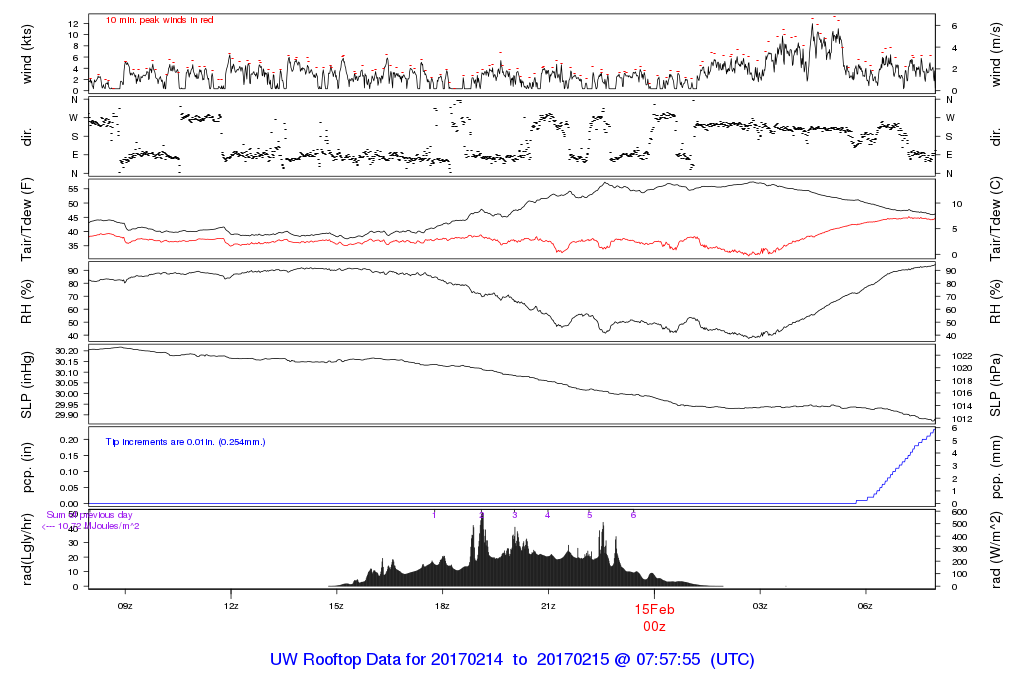Click the "Tair/Tdew (C)" axis label
Screen dimensions: 1024x700
(x=995, y=219)
